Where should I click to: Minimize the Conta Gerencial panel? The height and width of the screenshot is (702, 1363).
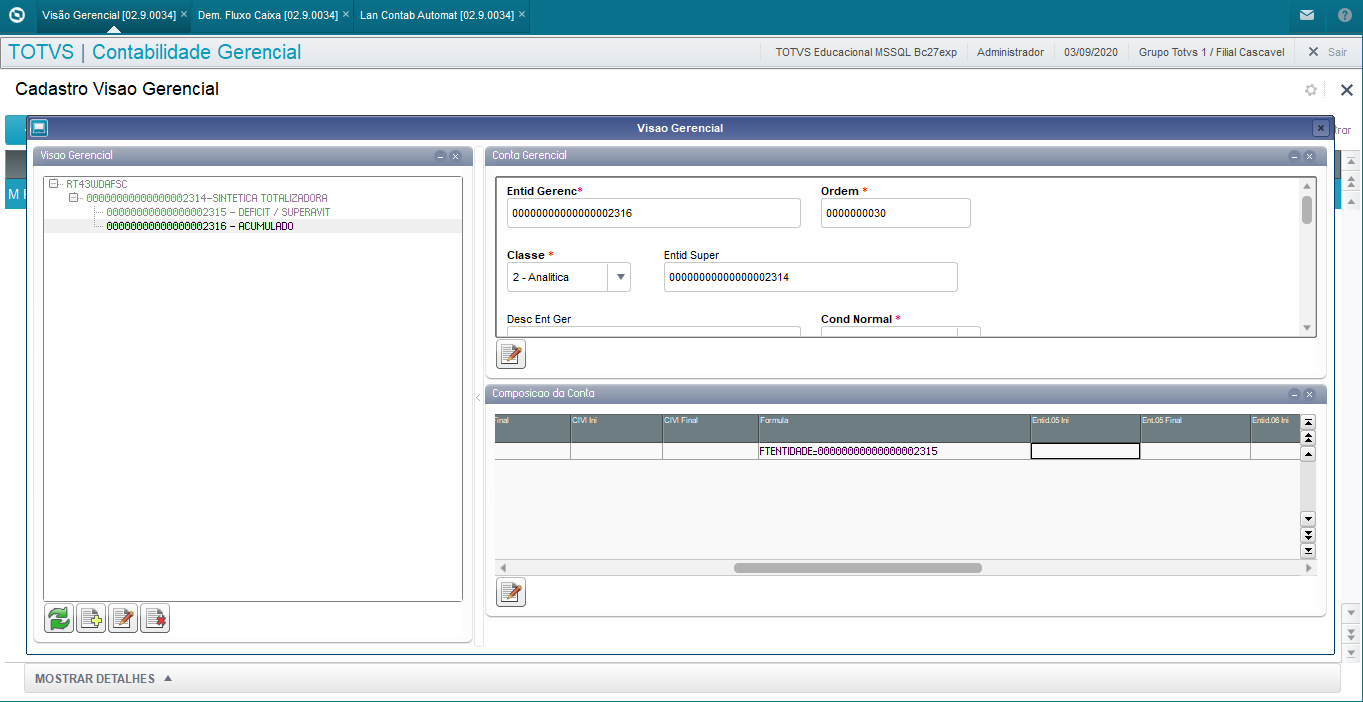pos(1294,156)
